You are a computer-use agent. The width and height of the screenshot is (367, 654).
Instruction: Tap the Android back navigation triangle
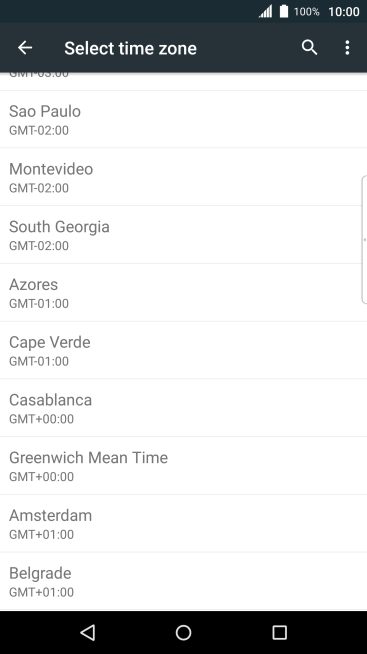[88, 632]
